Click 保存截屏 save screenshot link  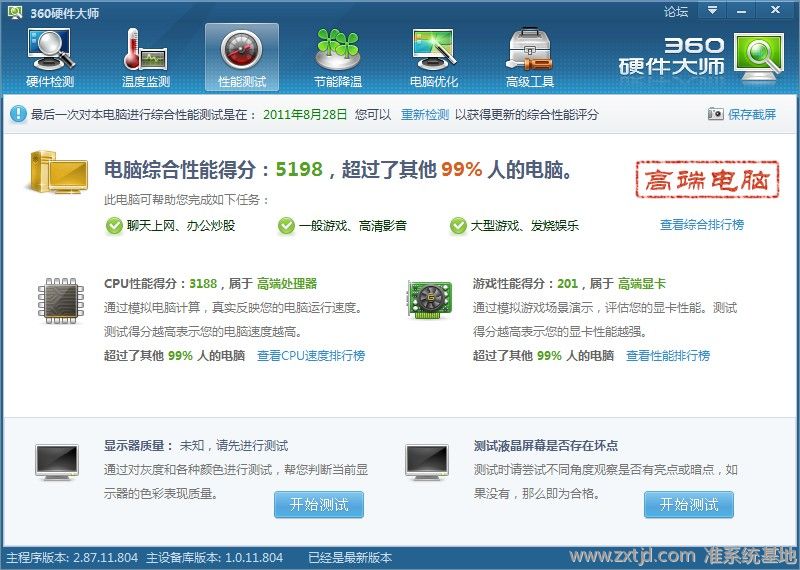[752, 114]
